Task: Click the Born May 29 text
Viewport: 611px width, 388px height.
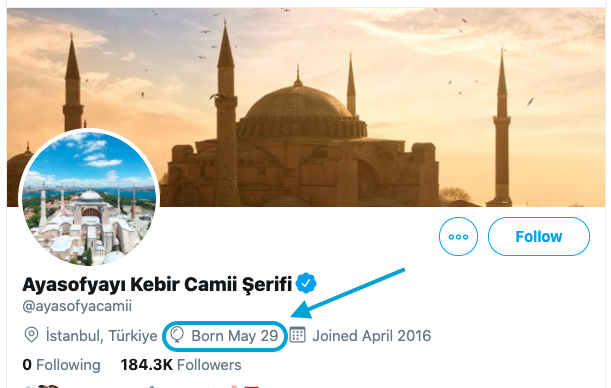Action: tap(235, 336)
